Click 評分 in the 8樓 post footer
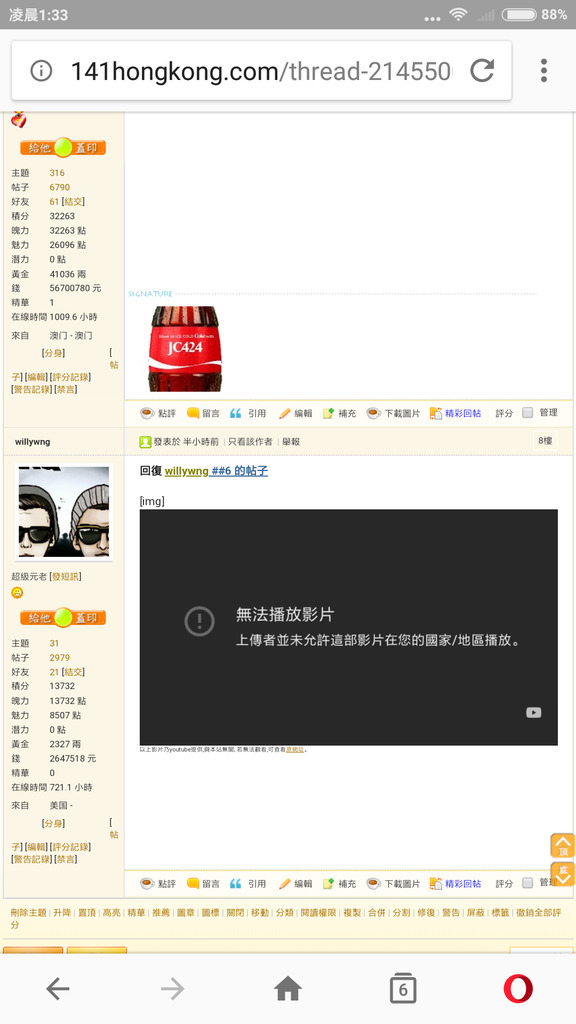The width and height of the screenshot is (576, 1024). coord(504,884)
